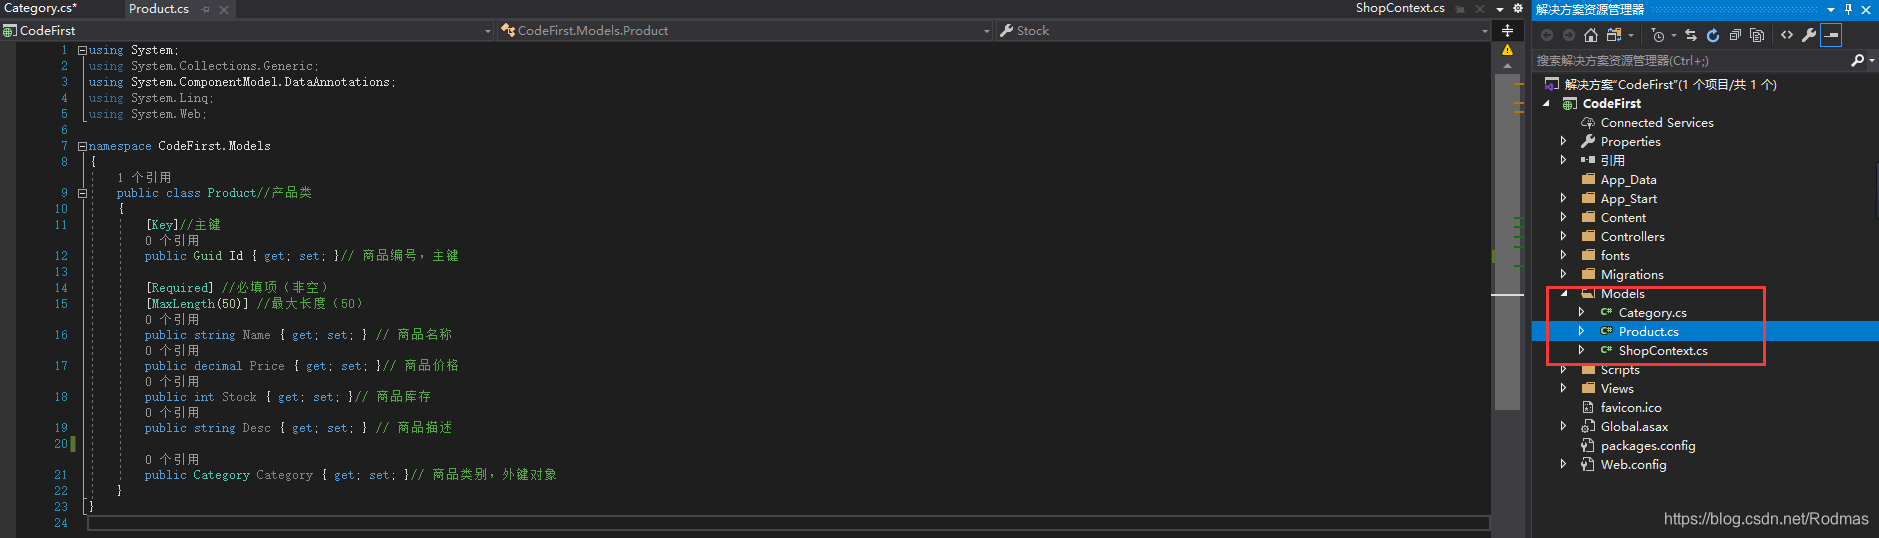This screenshot has height=538, width=1879.
Task: Expand the Views folder
Action: click(x=1564, y=388)
